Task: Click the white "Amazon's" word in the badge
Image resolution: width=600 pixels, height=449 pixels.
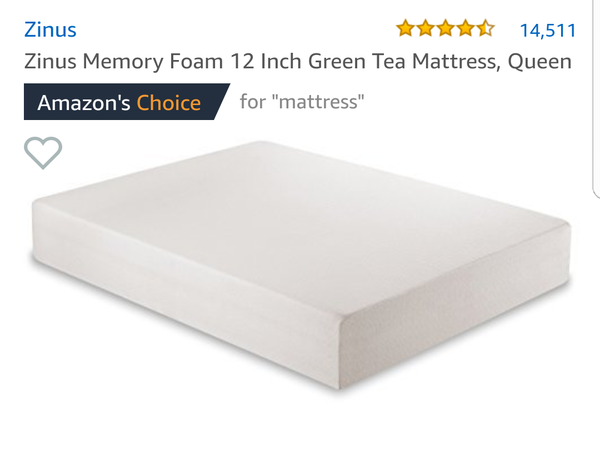Action: [84, 103]
